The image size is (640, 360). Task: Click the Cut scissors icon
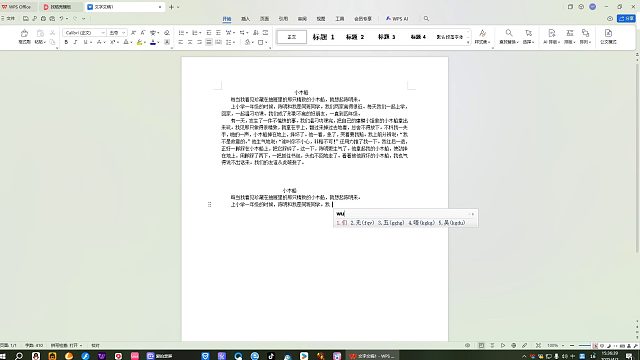pyautogui.click(x=52, y=33)
